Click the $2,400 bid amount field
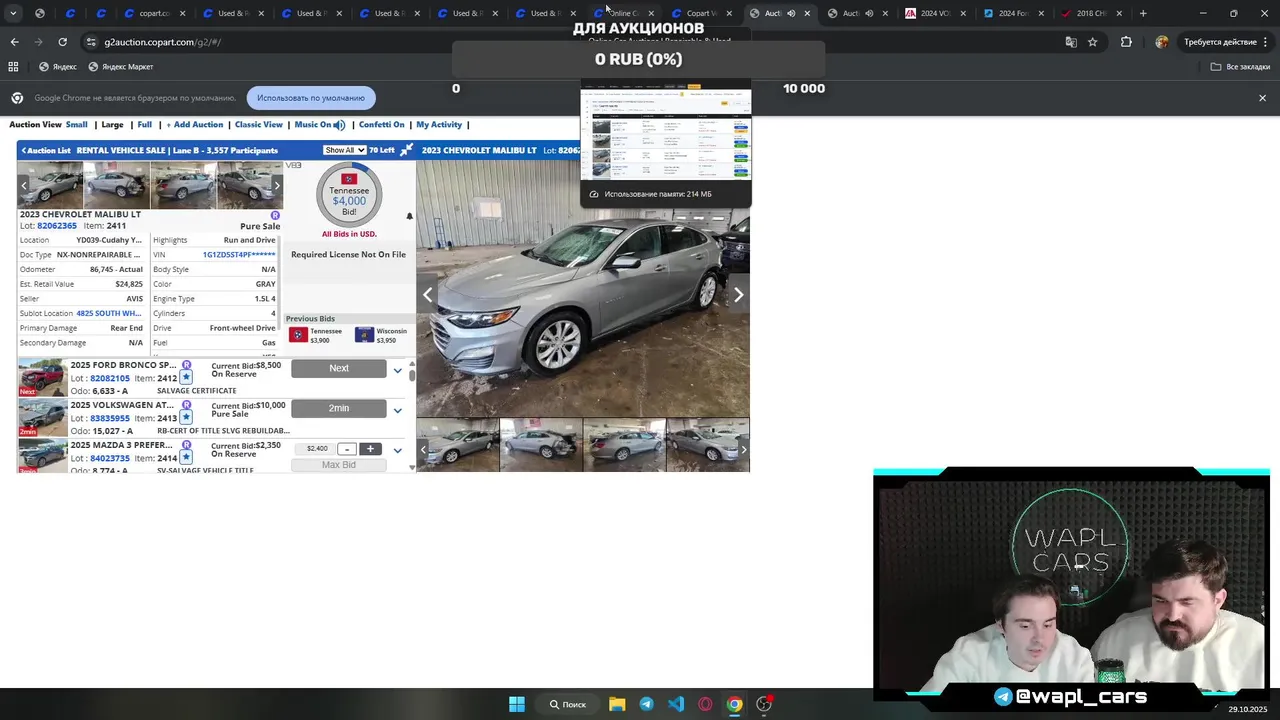 [x=317, y=449]
